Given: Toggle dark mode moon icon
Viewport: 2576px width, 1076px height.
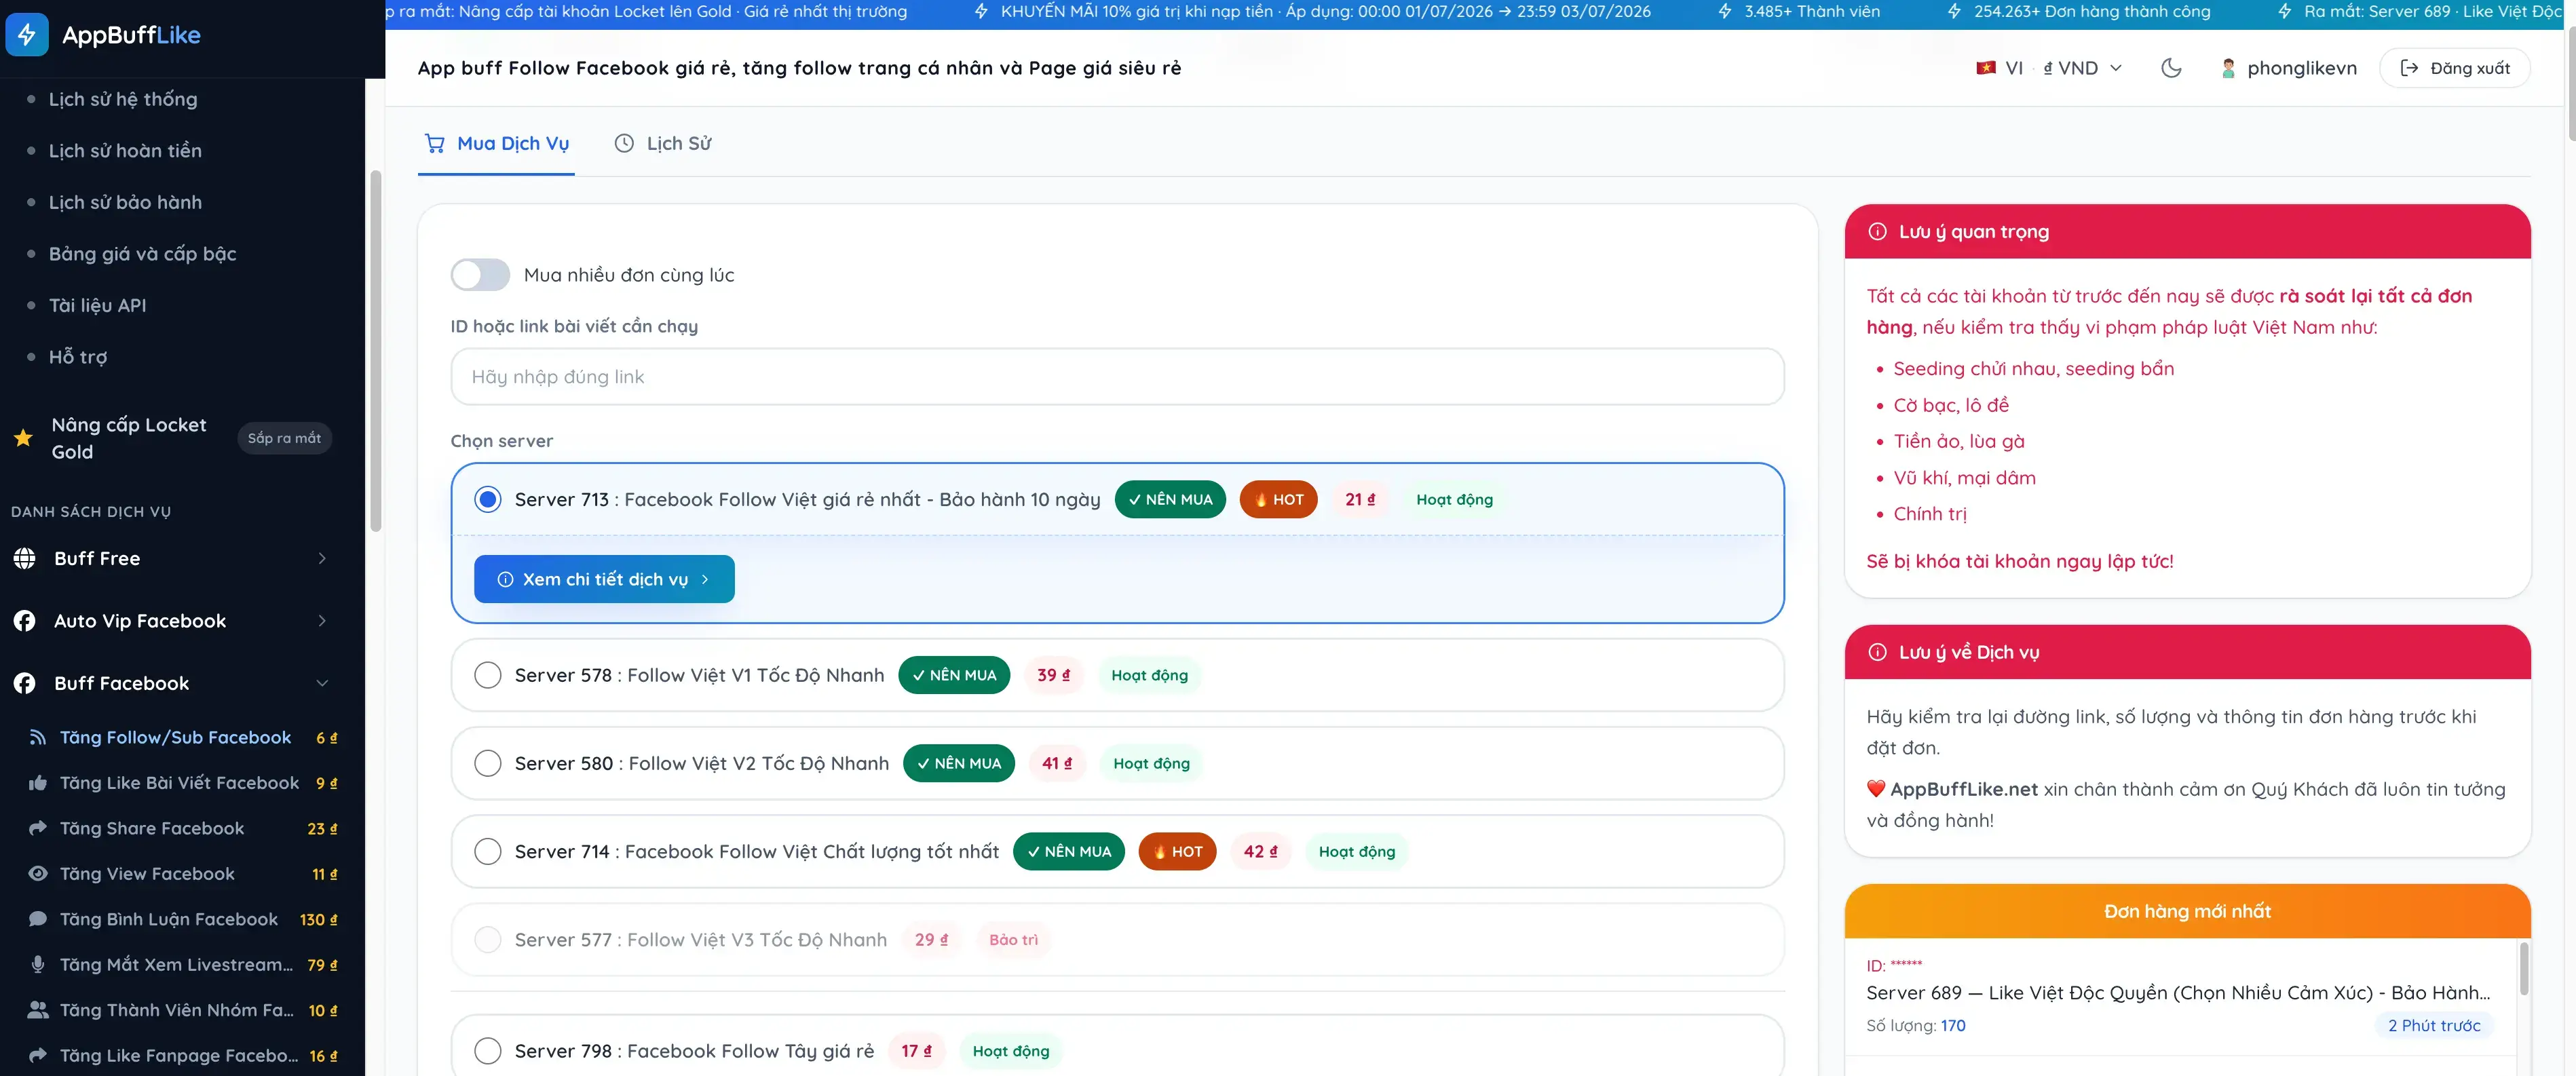Looking at the screenshot, I should (2171, 68).
